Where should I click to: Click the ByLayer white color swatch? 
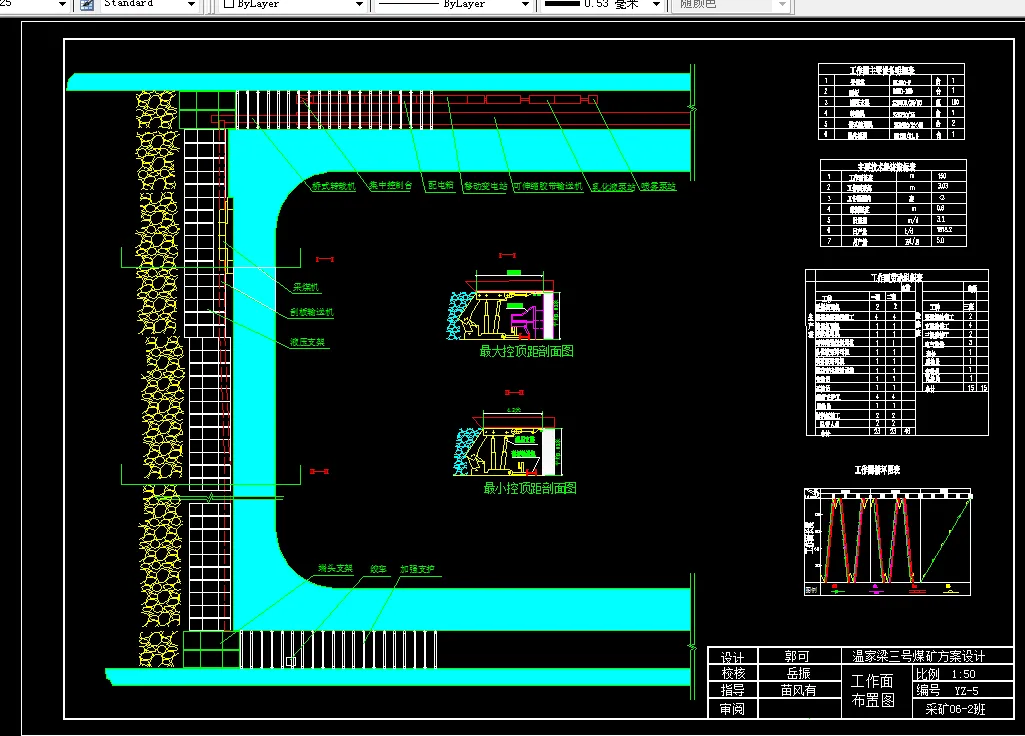point(229,4)
